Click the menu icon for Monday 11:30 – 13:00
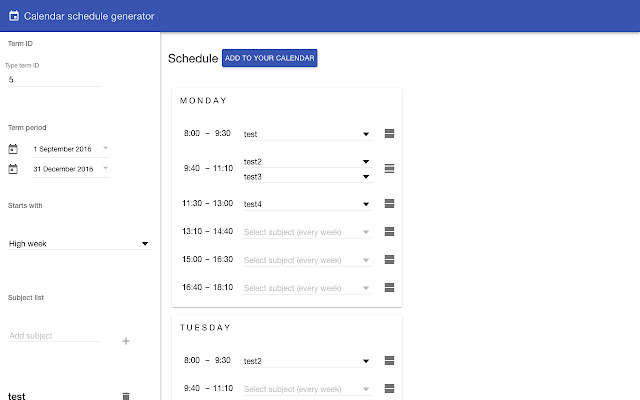This screenshot has height=400, width=640. pyautogui.click(x=389, y=203)
